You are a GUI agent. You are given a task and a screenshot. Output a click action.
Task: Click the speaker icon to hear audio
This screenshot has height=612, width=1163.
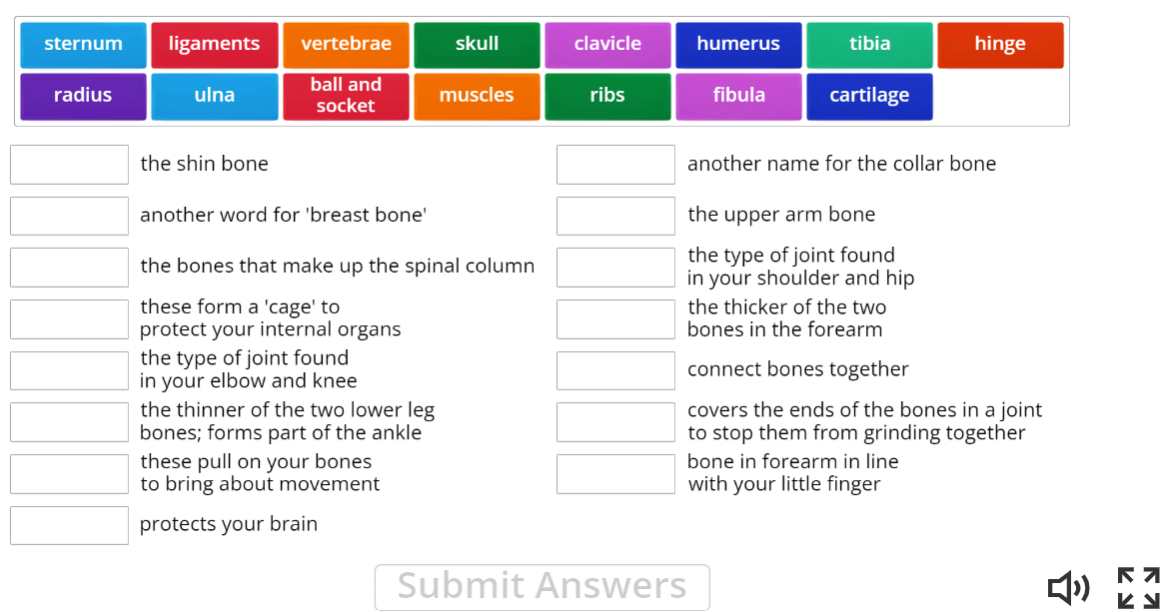click(1069, 588)
